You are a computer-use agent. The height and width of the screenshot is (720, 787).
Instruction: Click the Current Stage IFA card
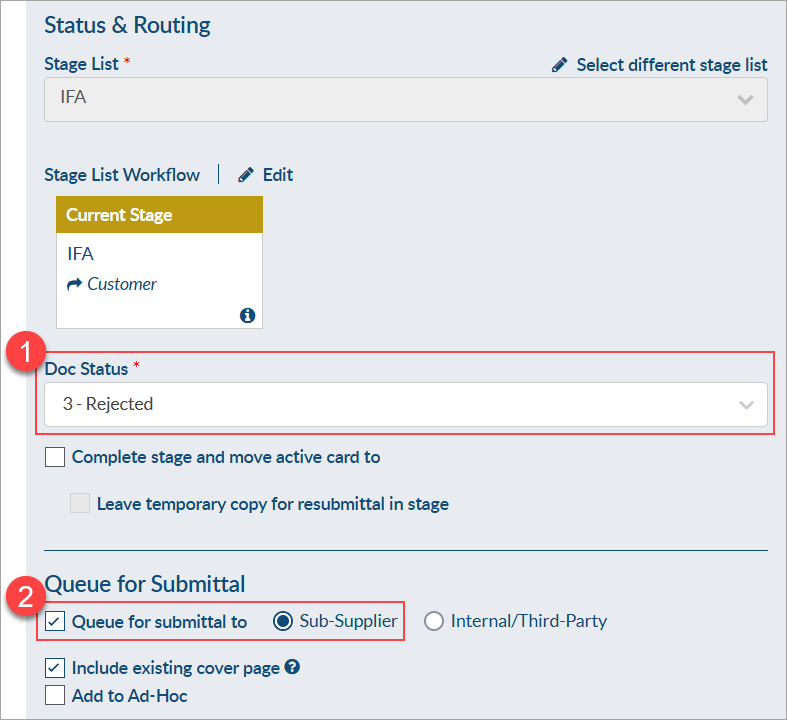[x=159, y=262]
